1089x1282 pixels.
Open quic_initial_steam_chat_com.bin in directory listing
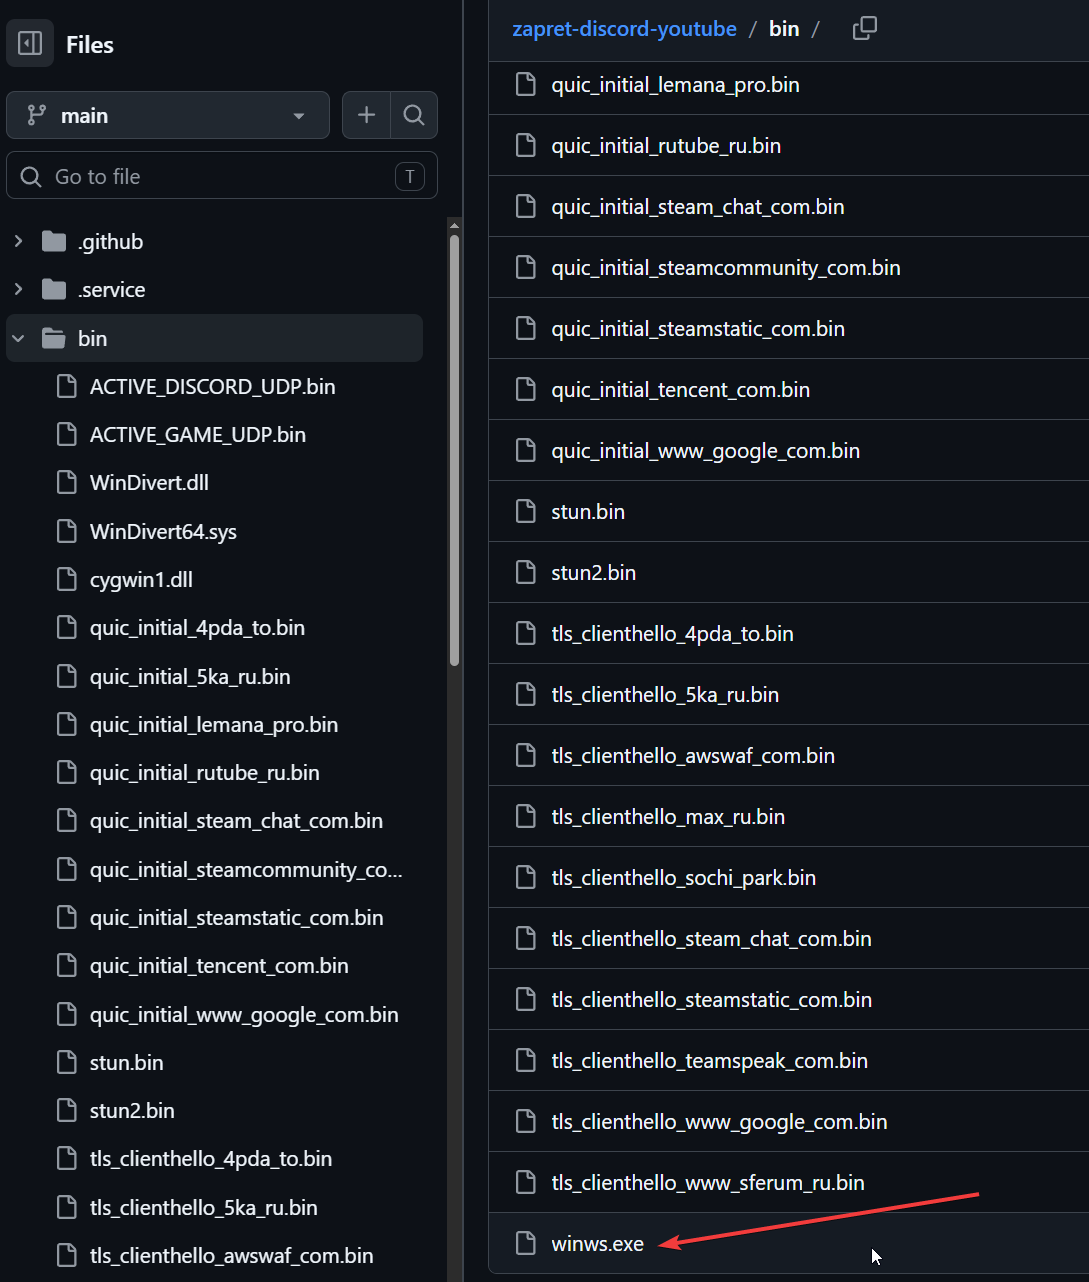[x=698, y=206]
